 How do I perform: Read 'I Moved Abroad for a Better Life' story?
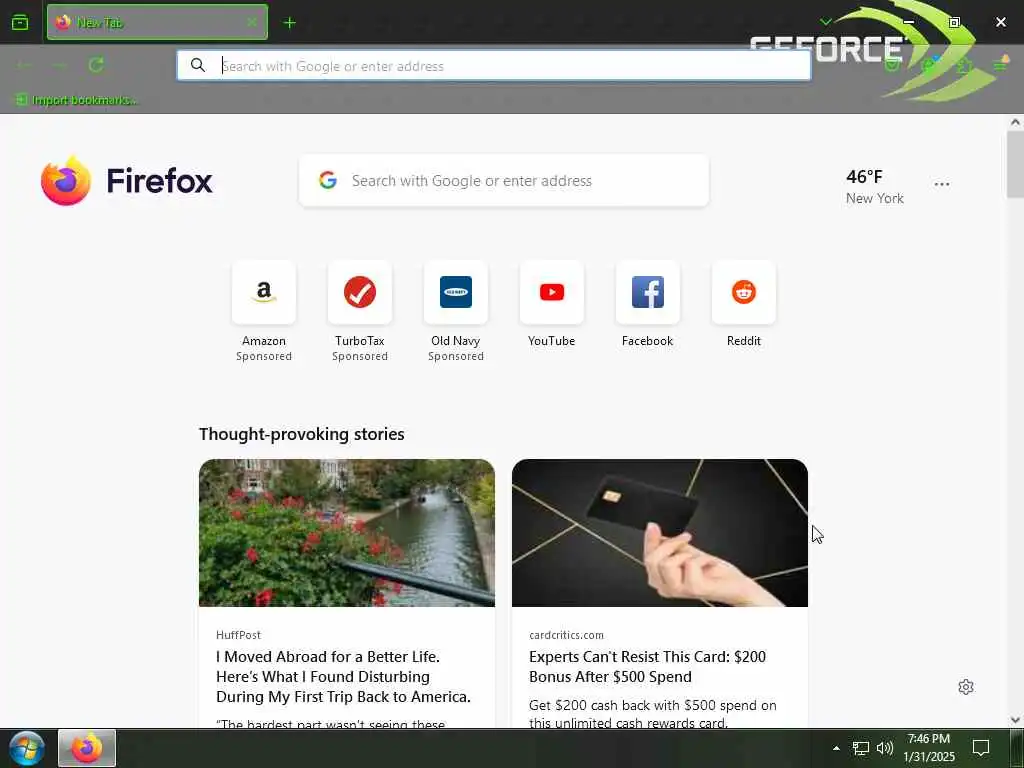344,677
